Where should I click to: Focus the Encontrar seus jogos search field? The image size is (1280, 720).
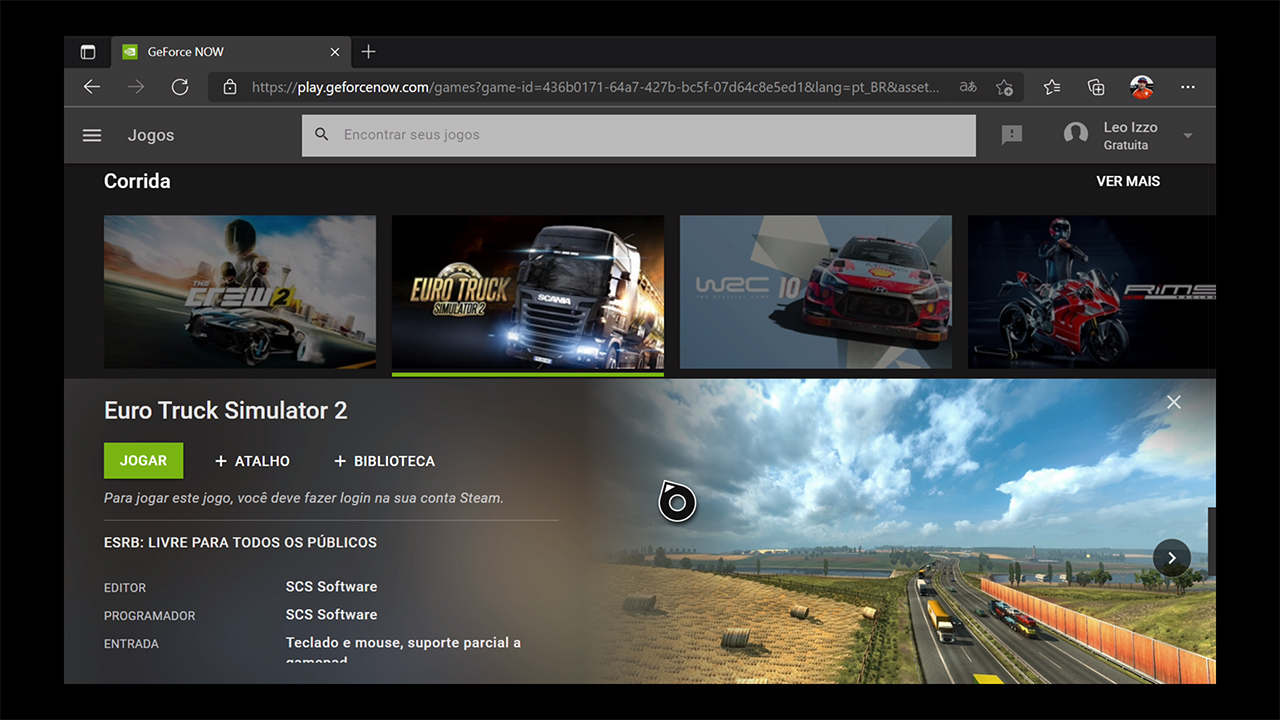pyautogui.click(x=639, y=135)
